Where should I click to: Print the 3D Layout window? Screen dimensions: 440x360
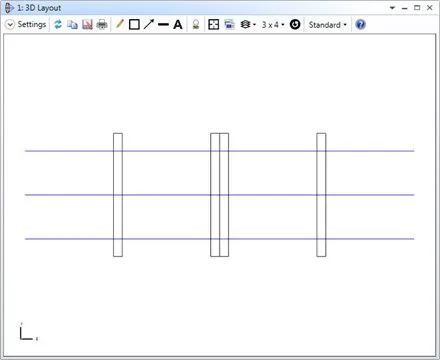point(102,25)
